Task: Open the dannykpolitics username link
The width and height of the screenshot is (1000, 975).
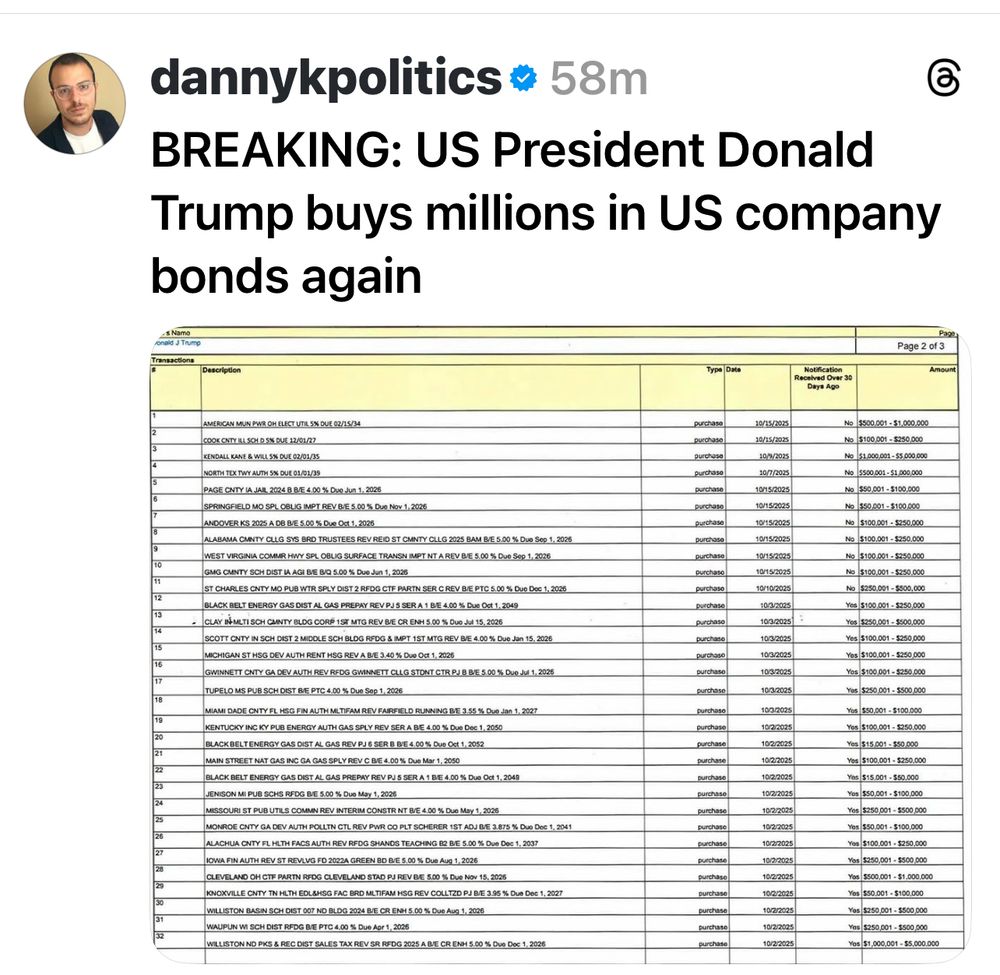Action: 326,78
